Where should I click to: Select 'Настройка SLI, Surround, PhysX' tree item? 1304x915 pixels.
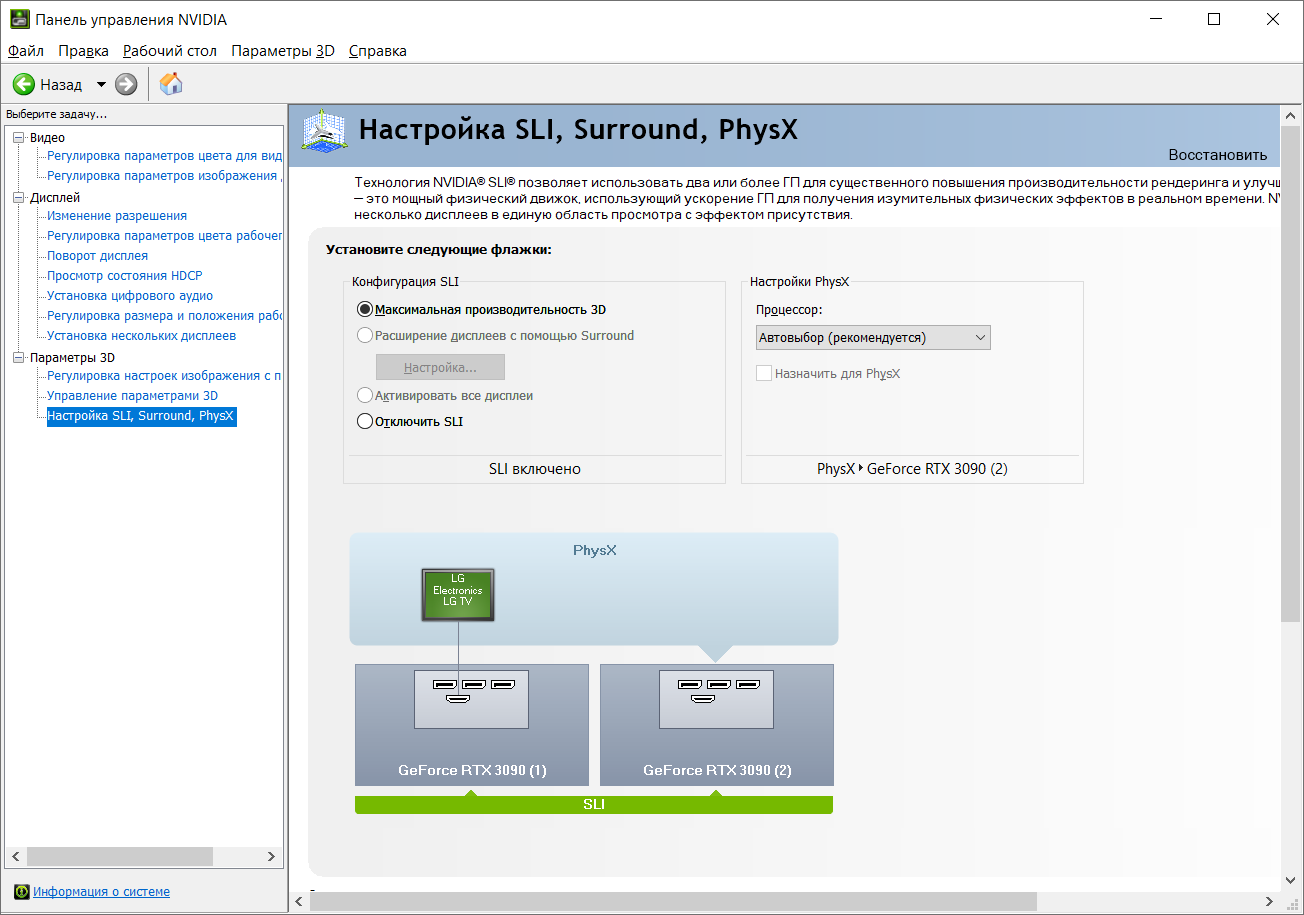(x=141, y=416)
